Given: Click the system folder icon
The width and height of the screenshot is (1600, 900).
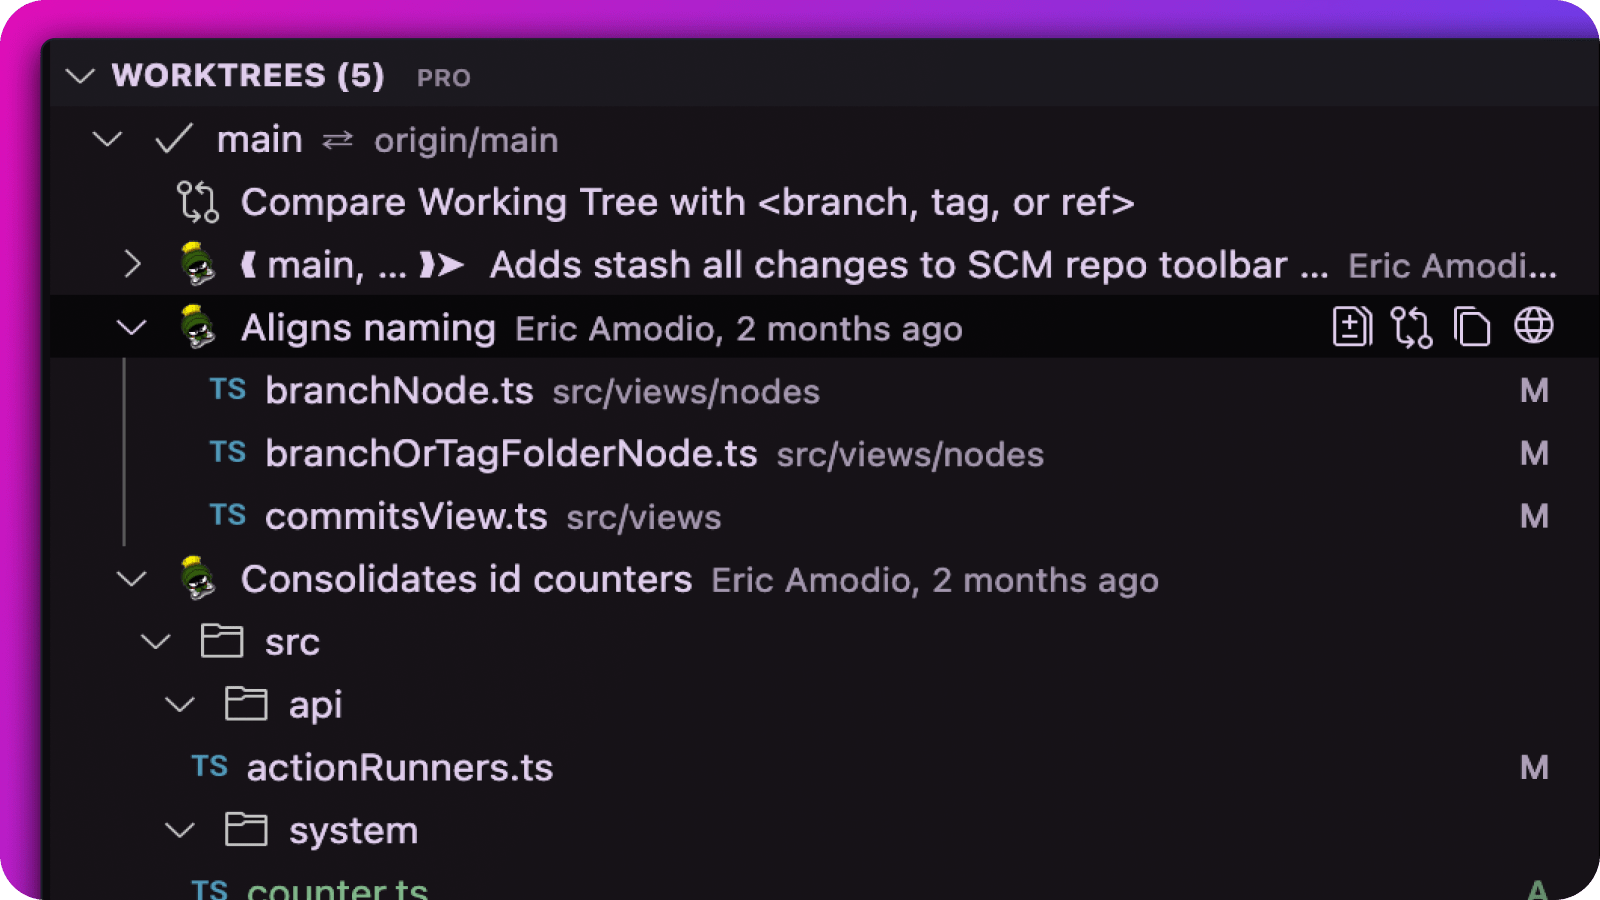Looking at the screenshot, I should [x=245, y=829].
